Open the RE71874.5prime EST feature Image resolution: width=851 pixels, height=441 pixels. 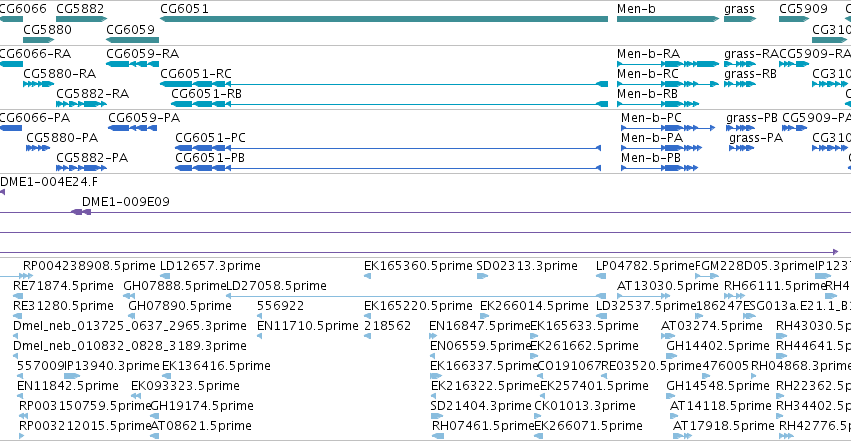[x=18, y=296]
